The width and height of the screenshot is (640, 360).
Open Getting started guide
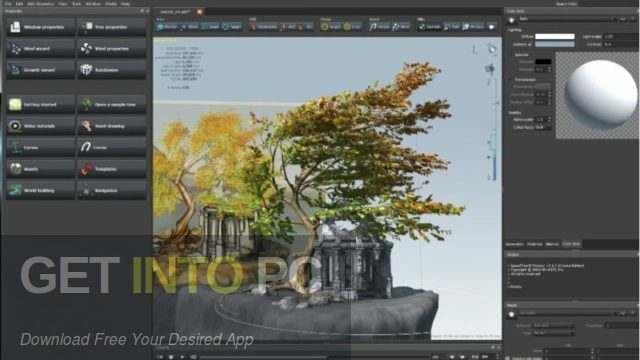tap(40, 104)
